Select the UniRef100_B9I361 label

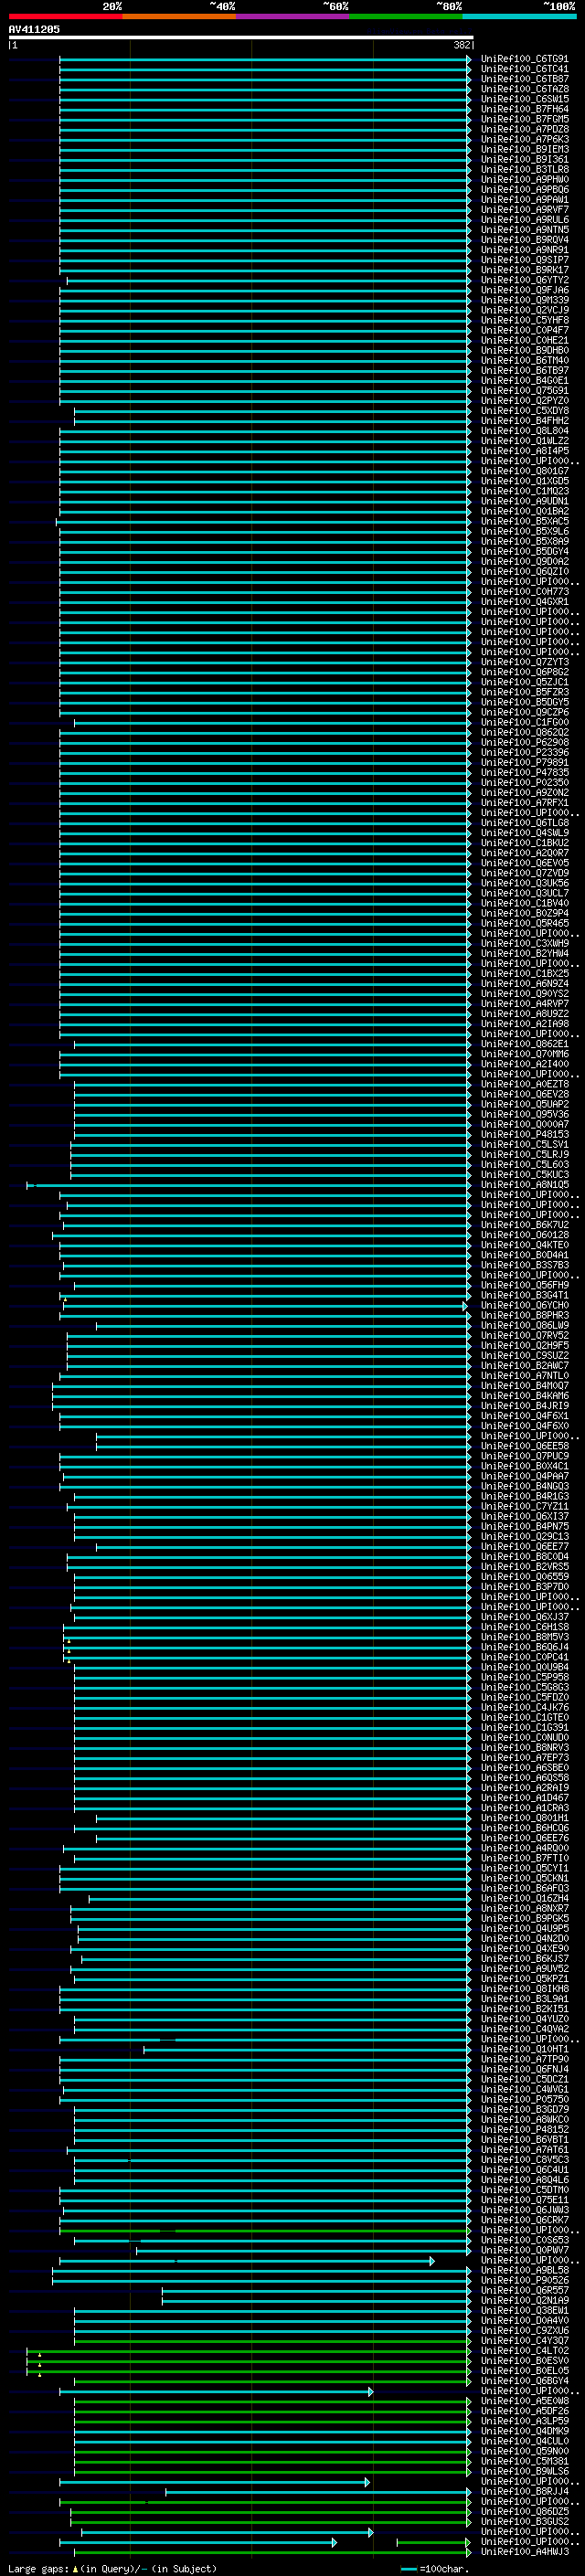pos(524,159)
